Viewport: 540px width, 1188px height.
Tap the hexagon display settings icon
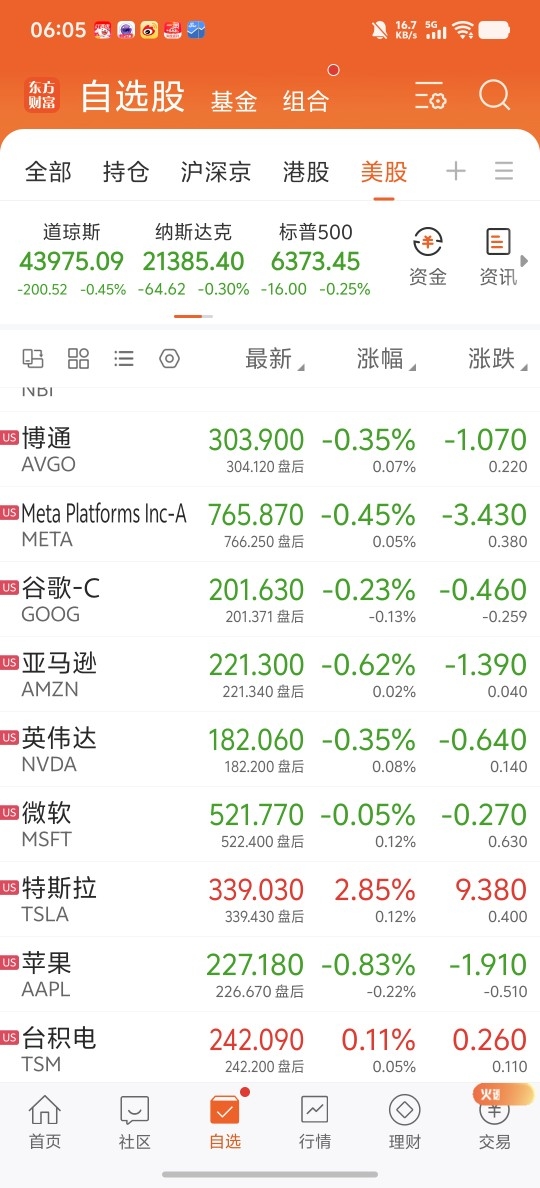click(x=170, y=358)
